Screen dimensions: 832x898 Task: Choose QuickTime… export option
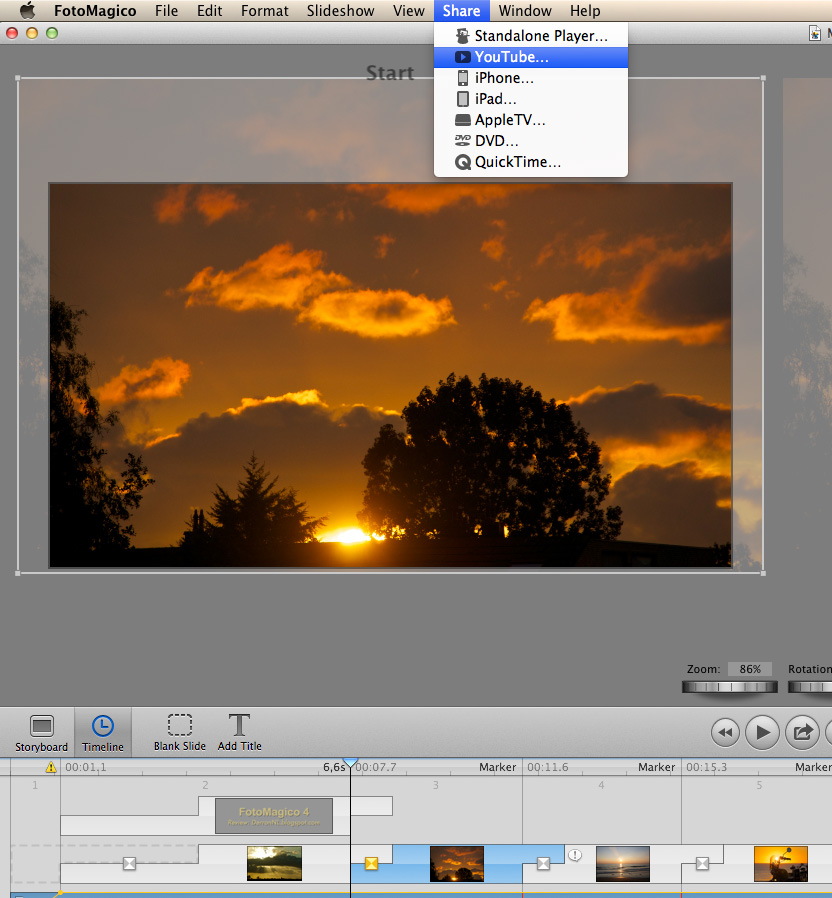531,162
